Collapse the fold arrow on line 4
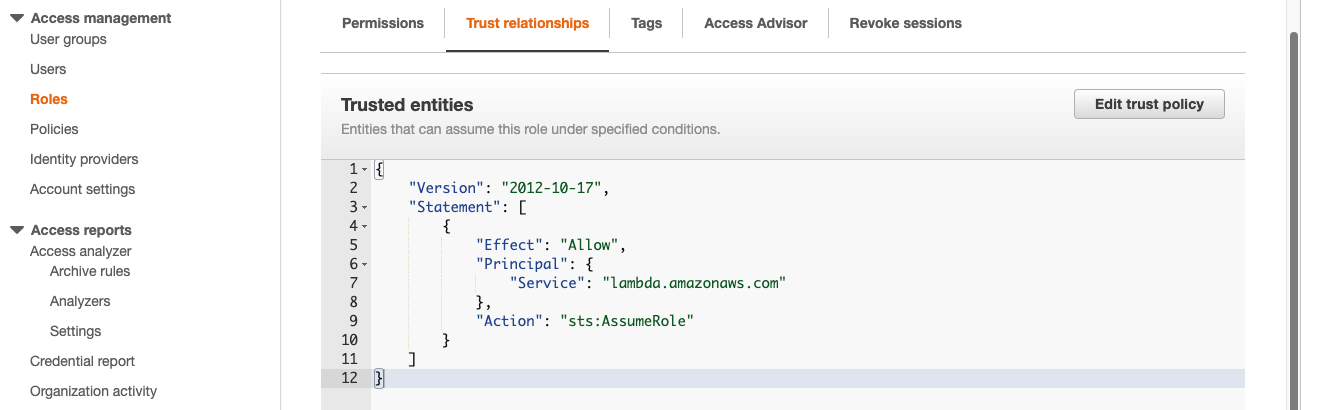 click(x=365, y=226)
